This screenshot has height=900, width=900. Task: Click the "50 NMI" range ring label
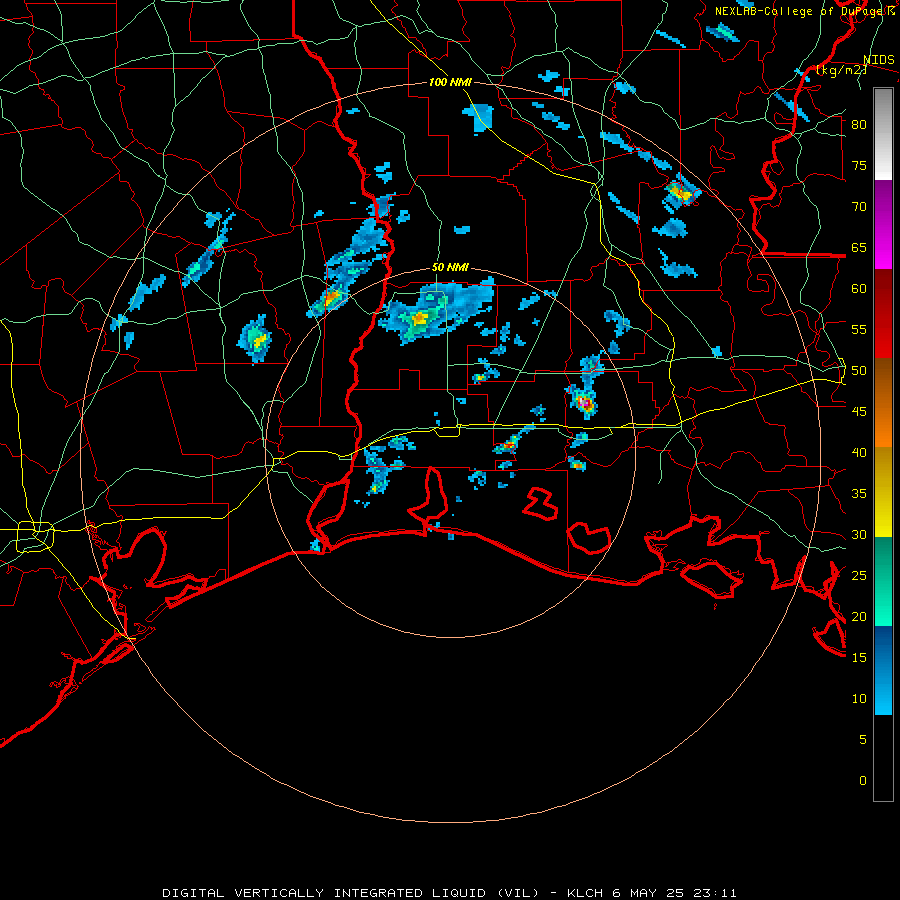click(x=450, y=267)
